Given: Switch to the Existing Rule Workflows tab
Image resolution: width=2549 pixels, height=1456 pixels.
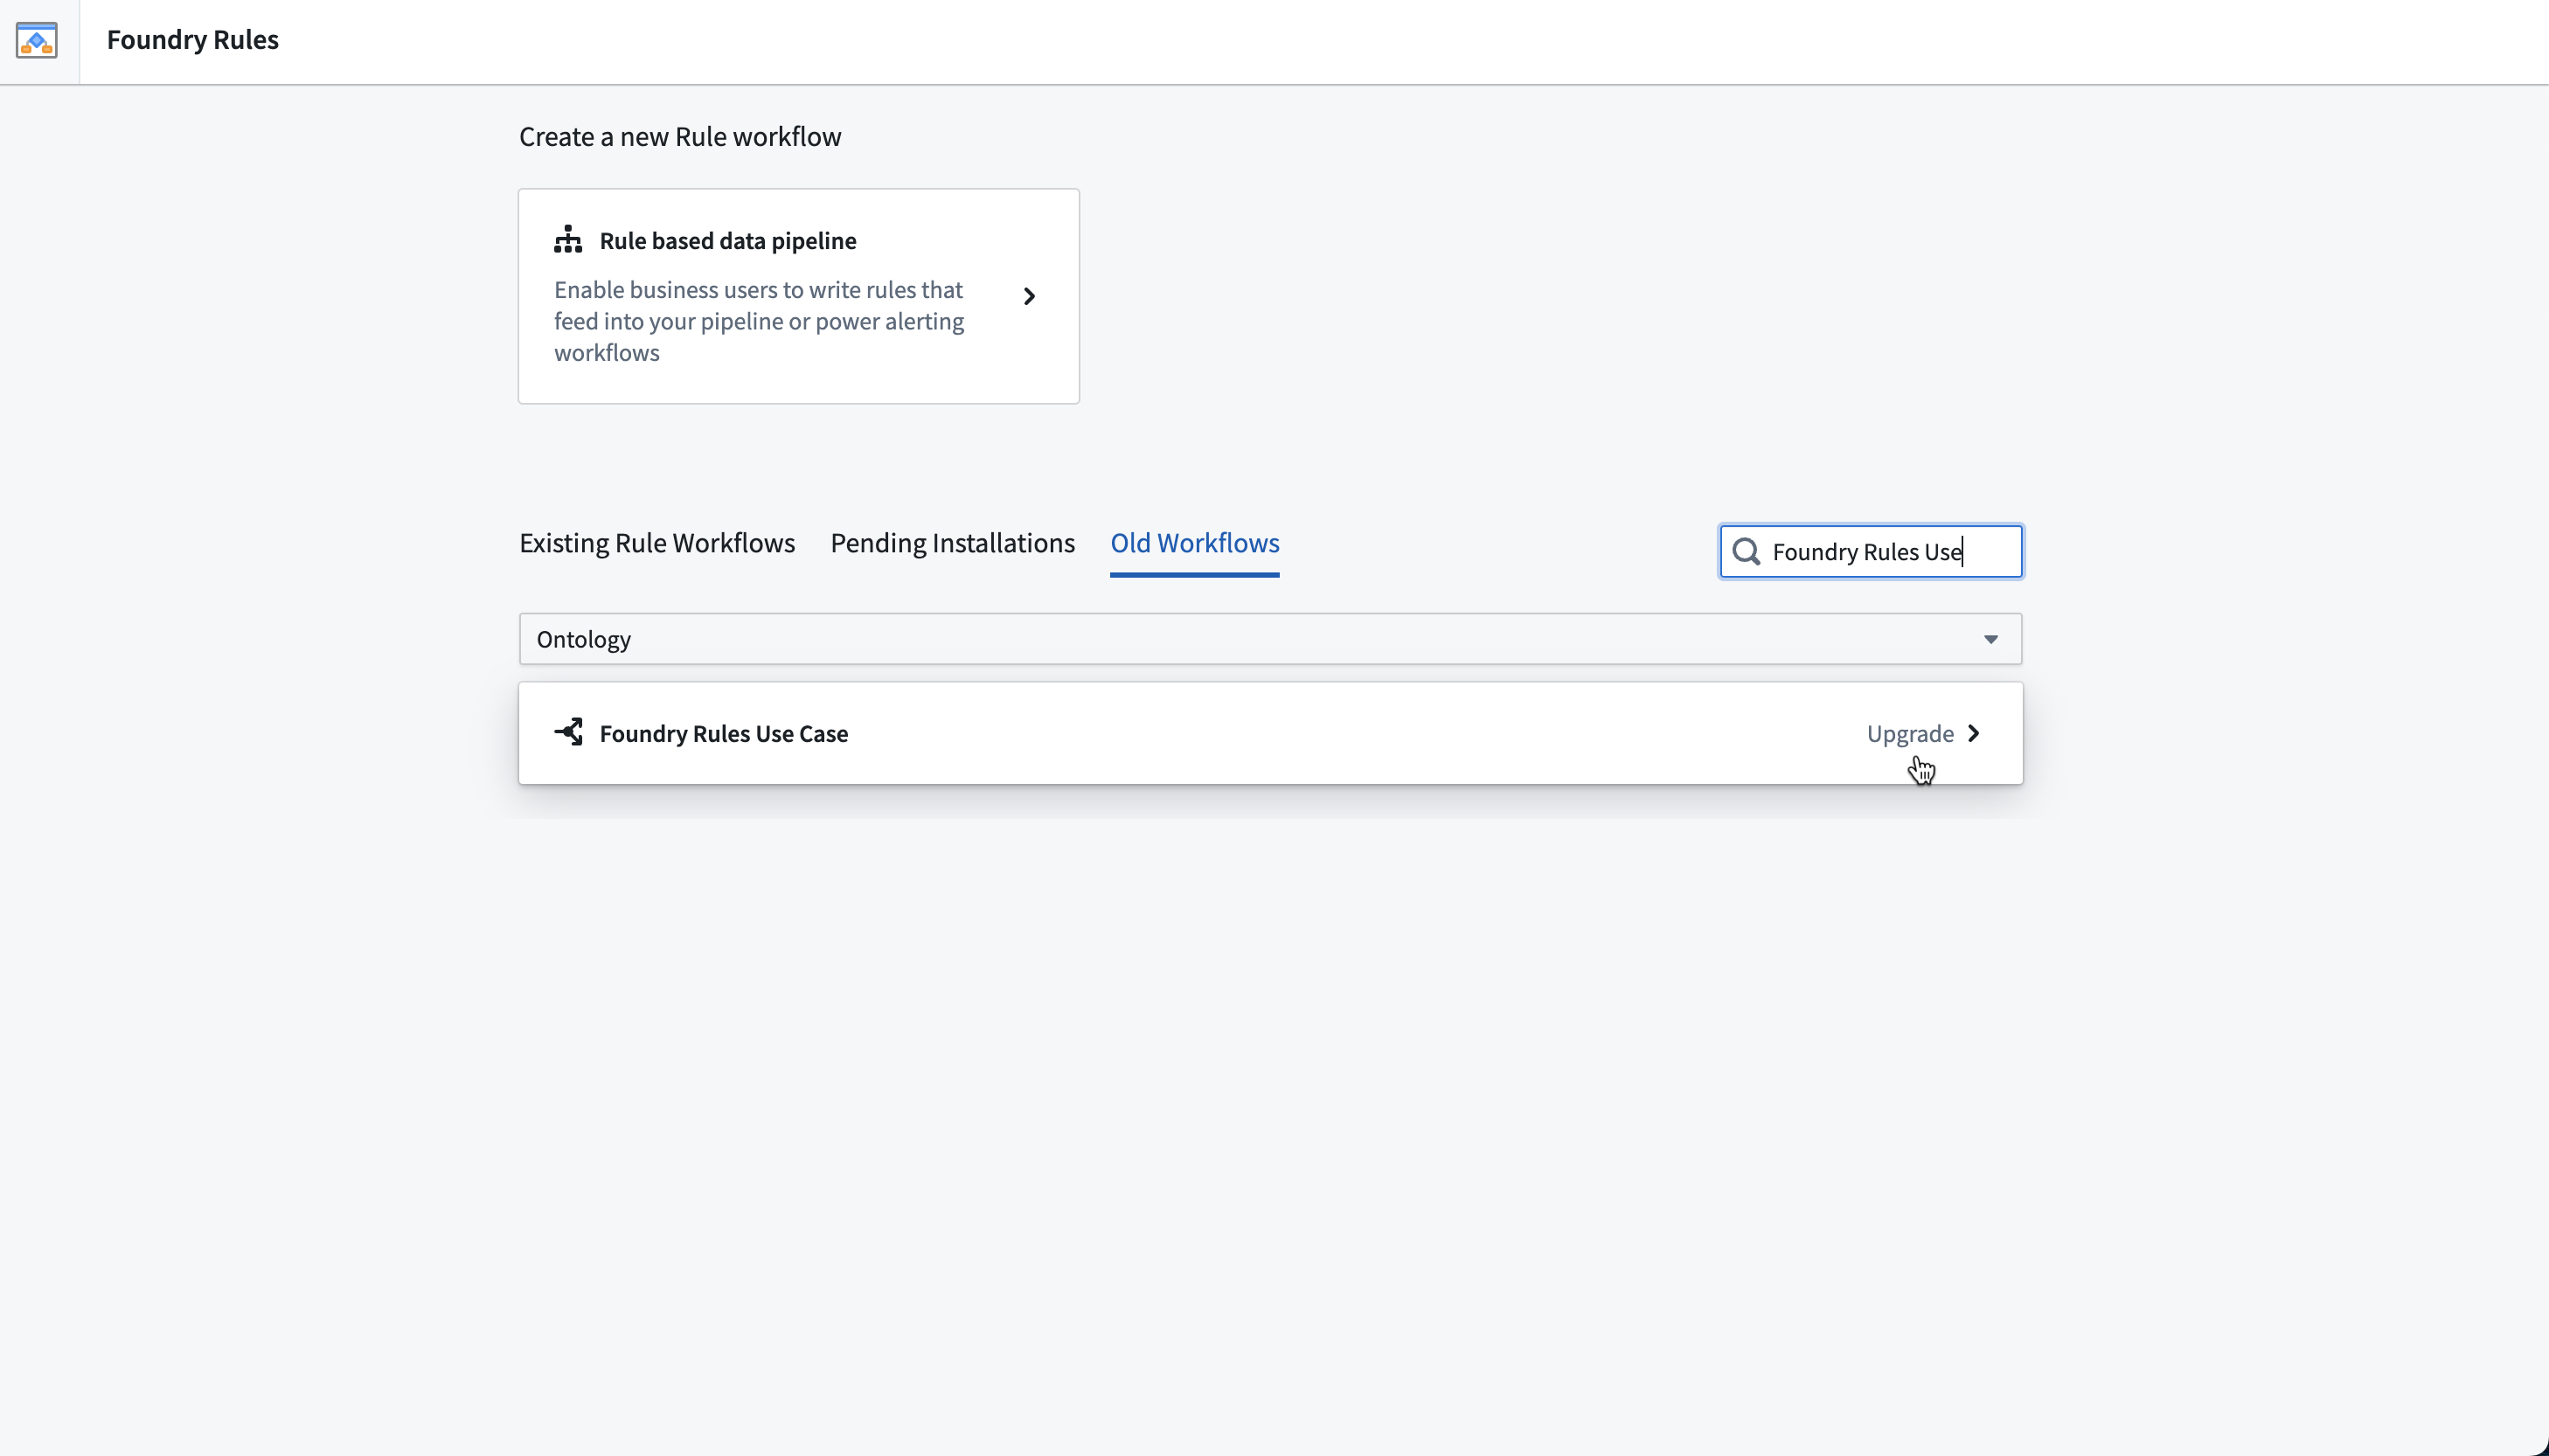Looking at the screenshot, I should 657,543.
